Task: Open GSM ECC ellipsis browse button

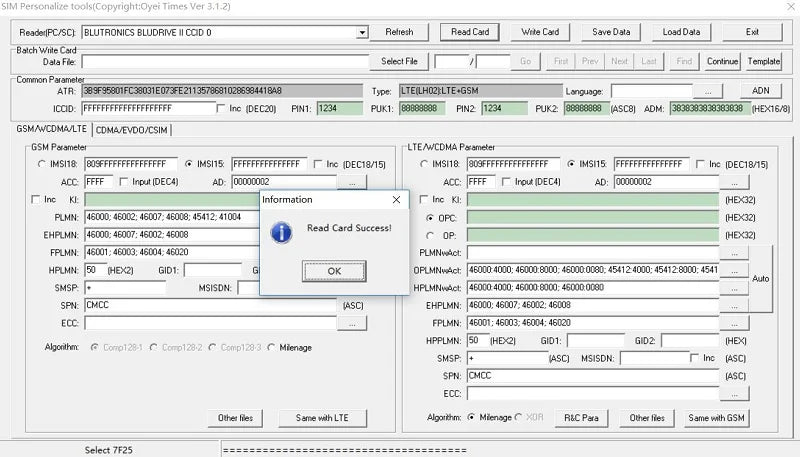Action: coord(352,324)
